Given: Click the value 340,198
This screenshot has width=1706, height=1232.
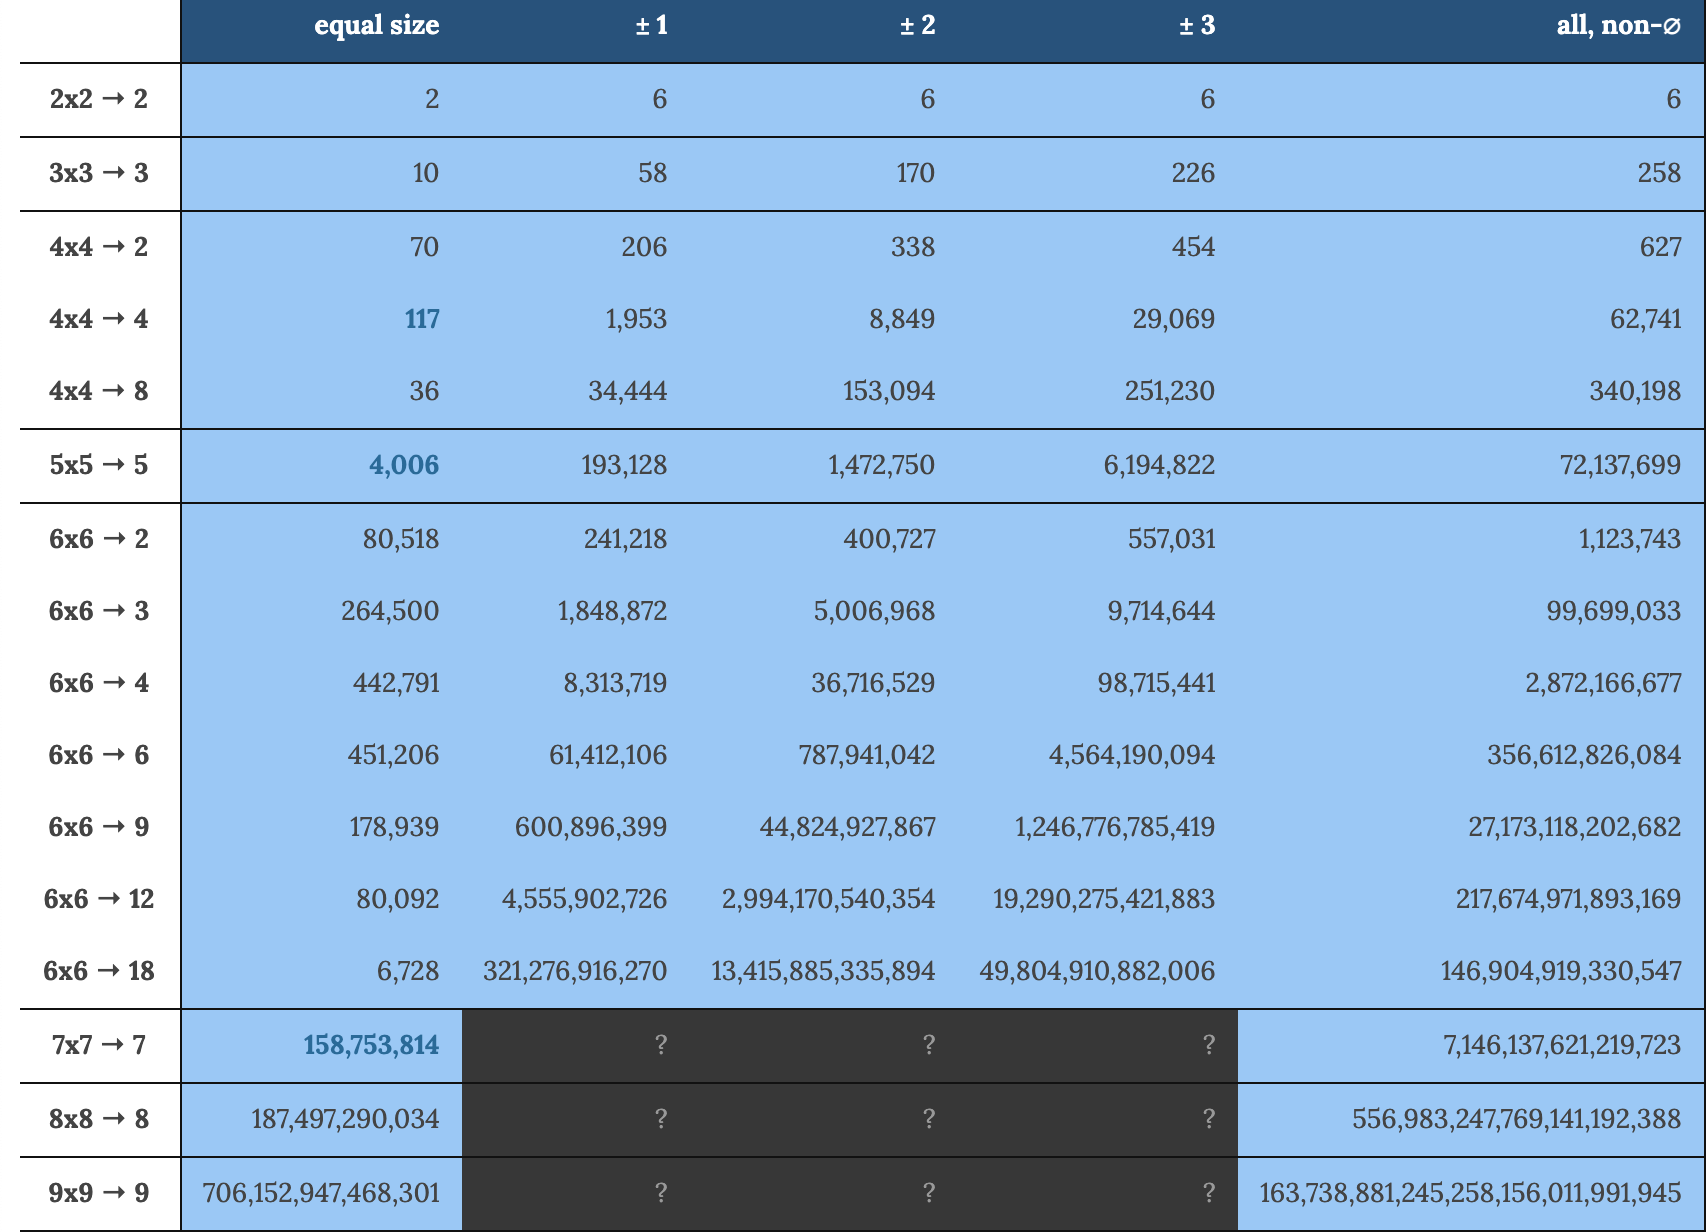Looking at the screenshot, I should tap(1636, 391).
